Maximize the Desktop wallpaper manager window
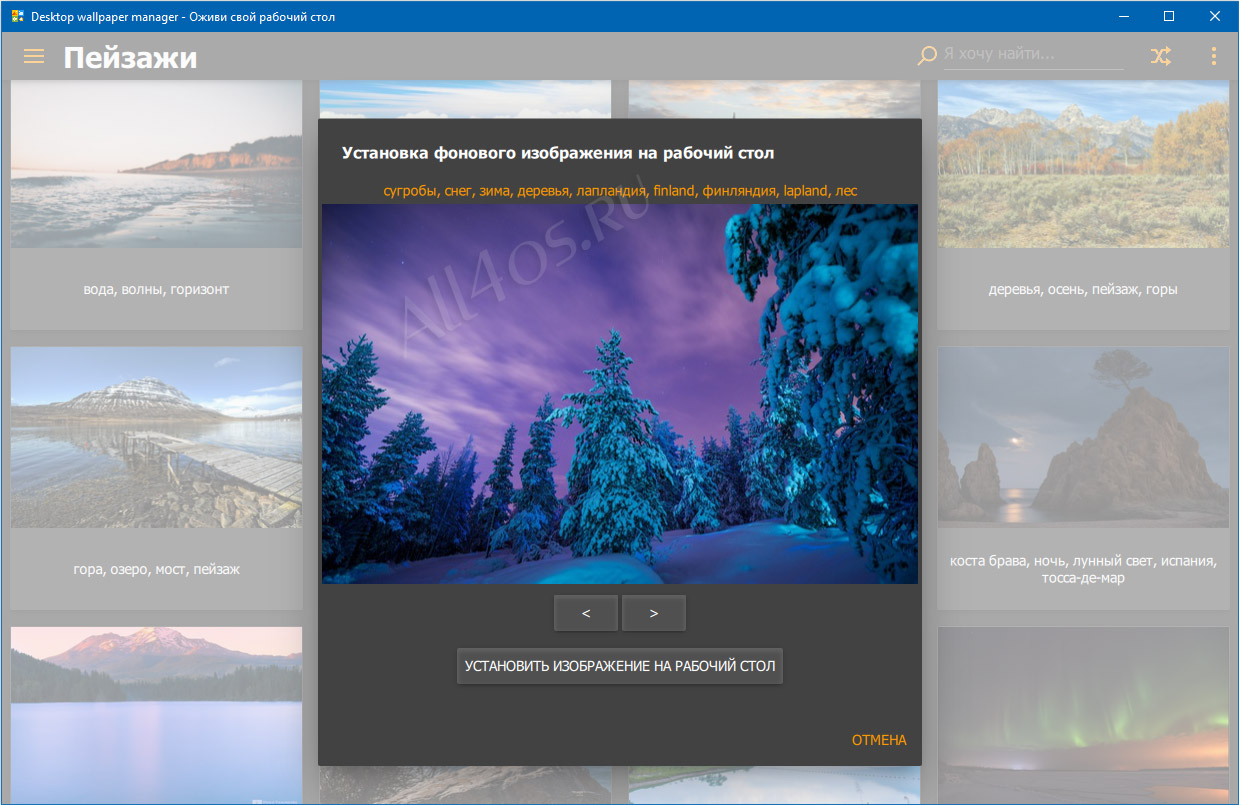Viewport: 1239px width, 805px height. coord(1168,16)
